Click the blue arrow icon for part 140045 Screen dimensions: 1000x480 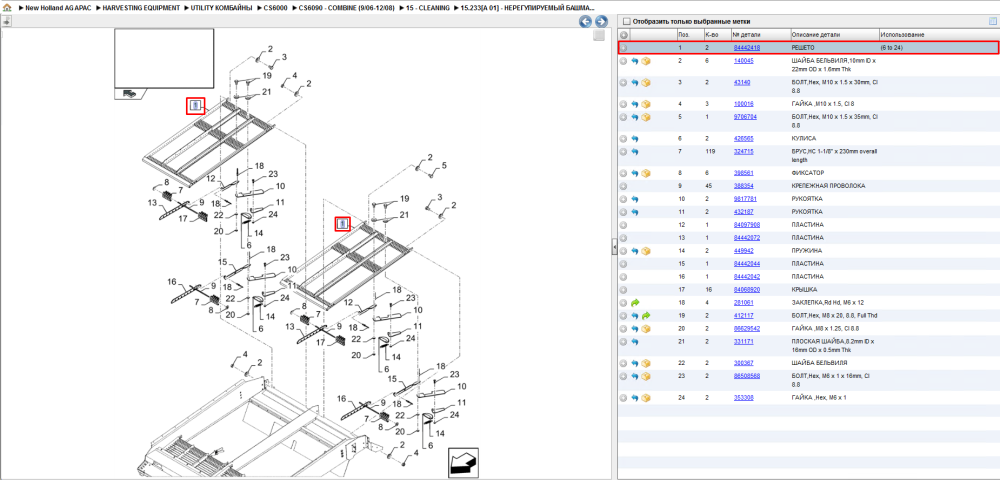(x=635, y=61)
